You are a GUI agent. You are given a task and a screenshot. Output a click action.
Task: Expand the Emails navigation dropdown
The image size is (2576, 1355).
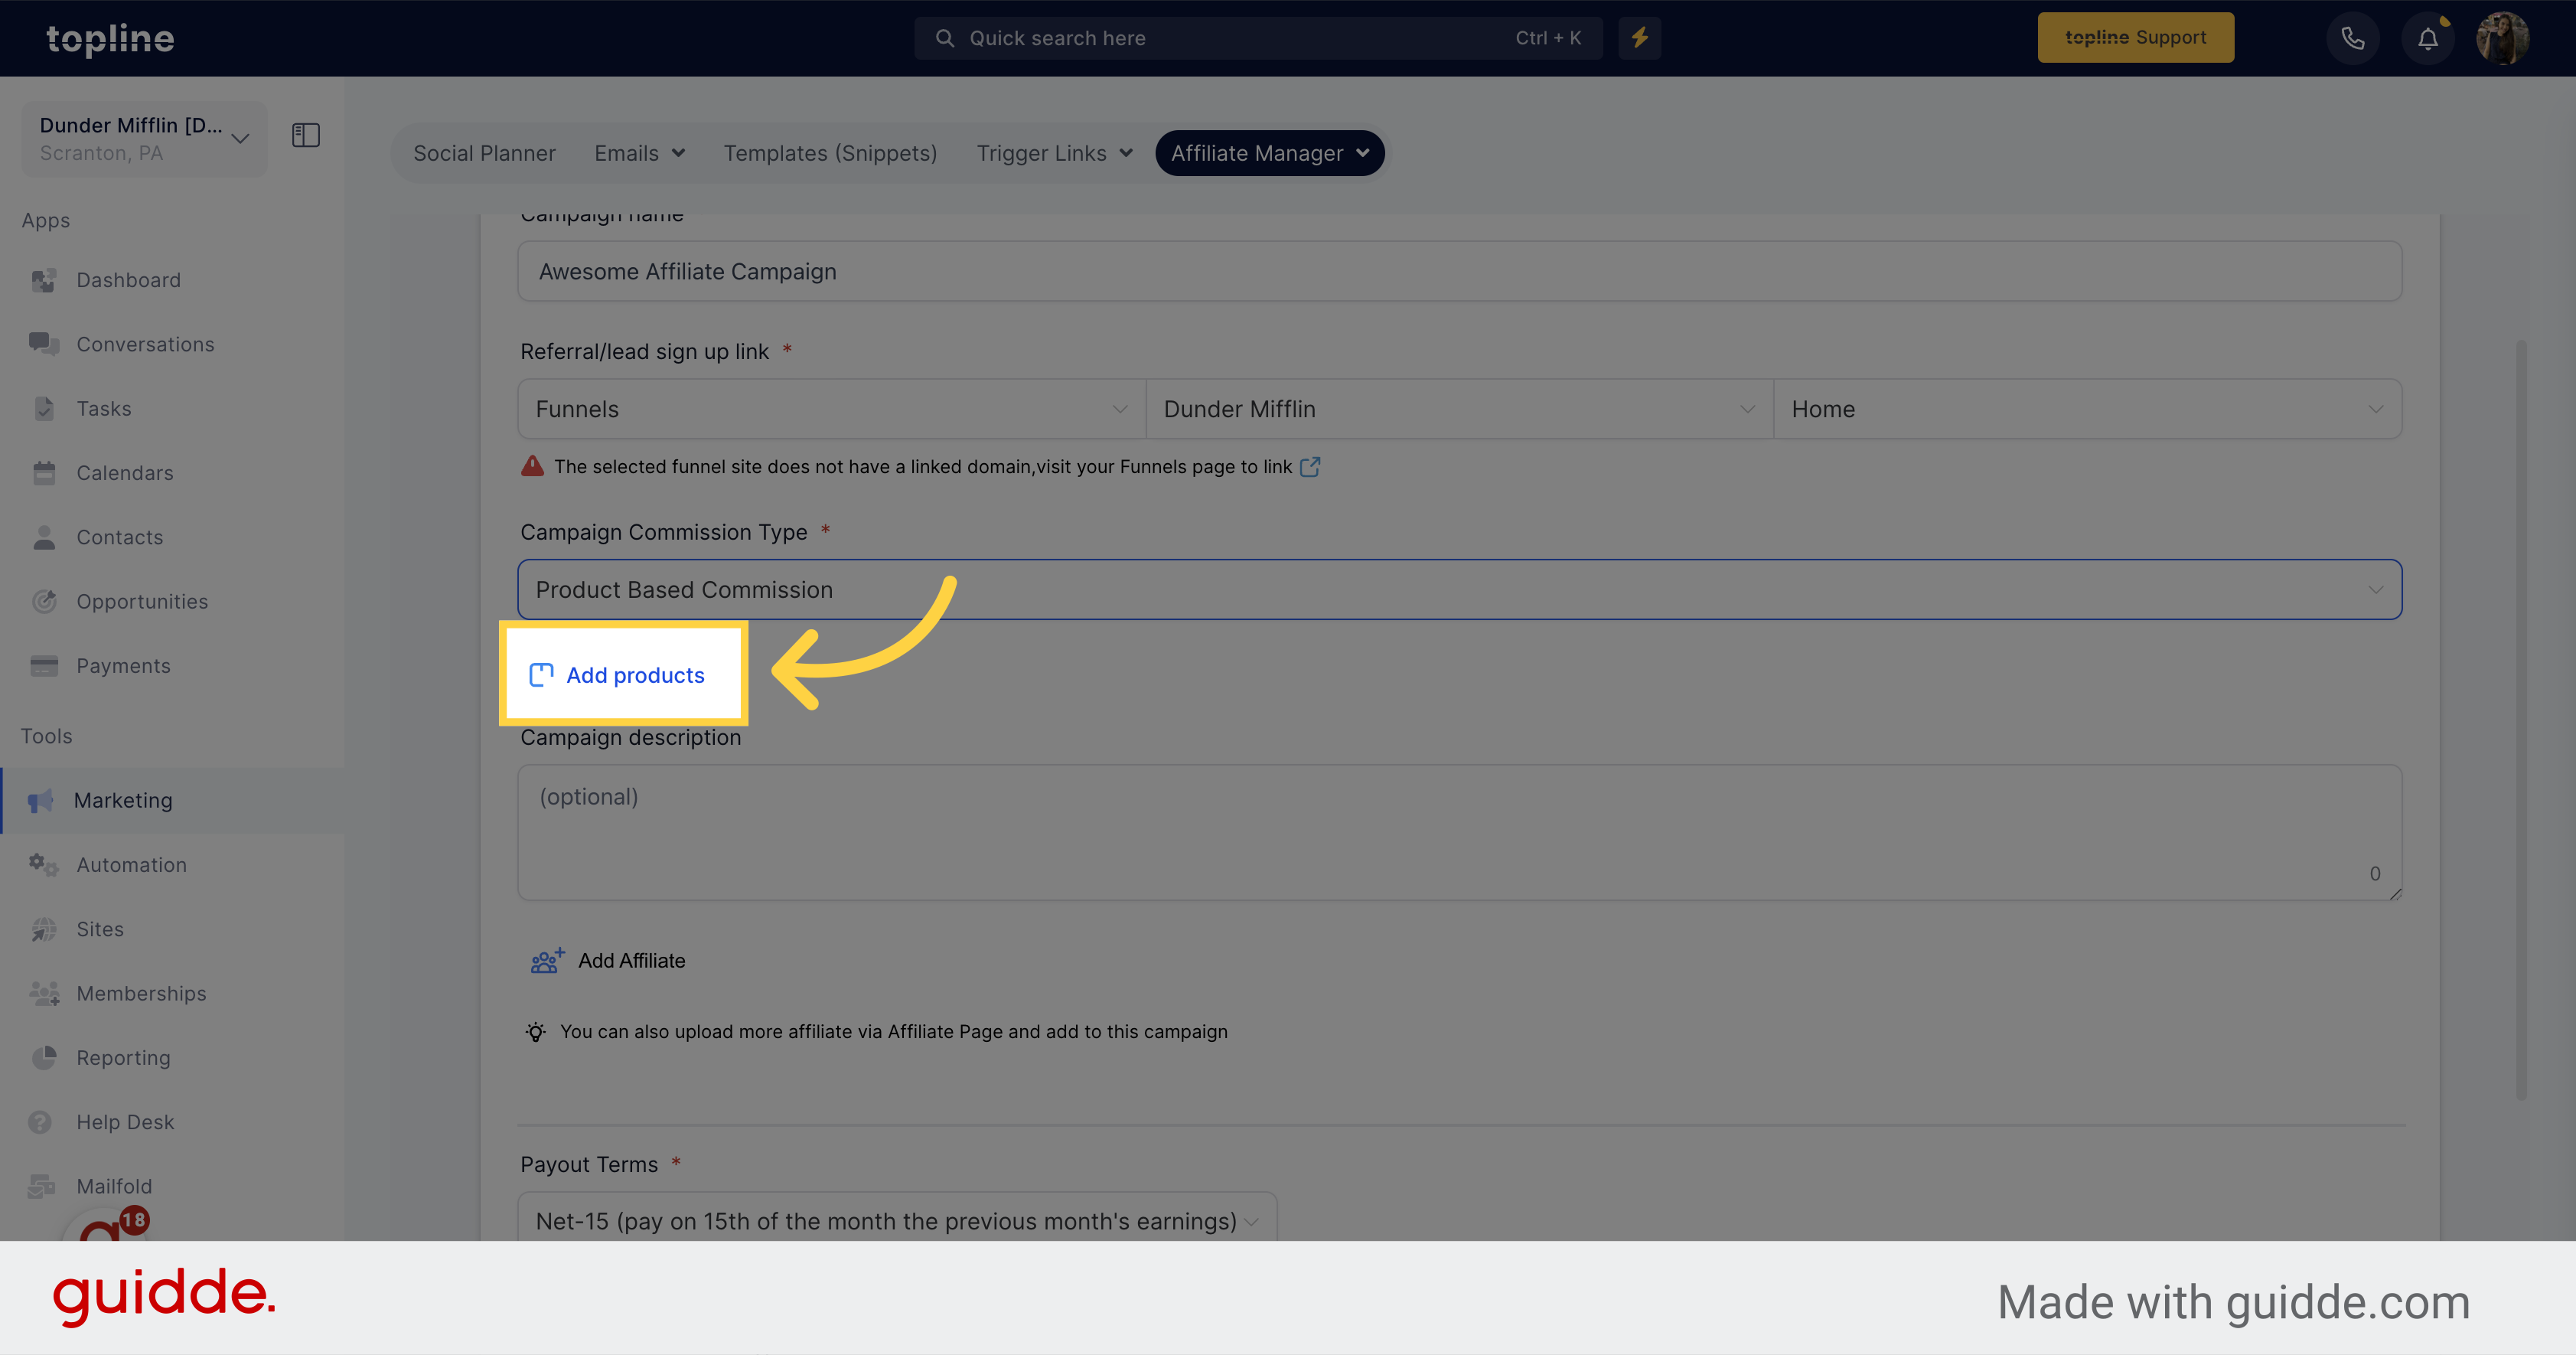pyautogui.click(x=637, y=153)
